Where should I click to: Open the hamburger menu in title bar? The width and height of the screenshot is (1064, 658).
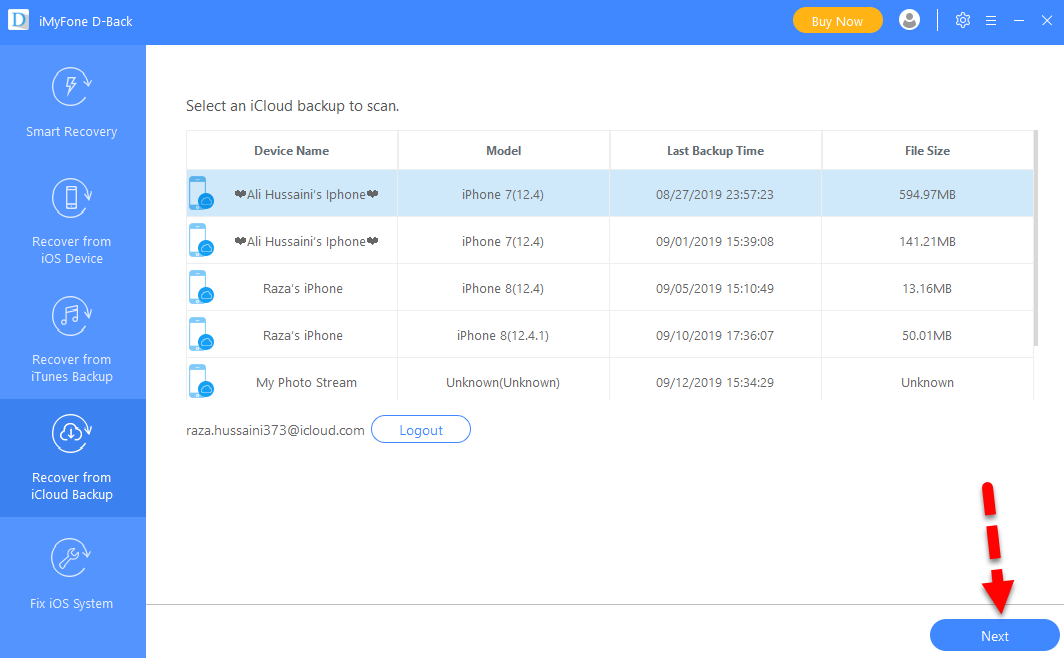(991, 20)
